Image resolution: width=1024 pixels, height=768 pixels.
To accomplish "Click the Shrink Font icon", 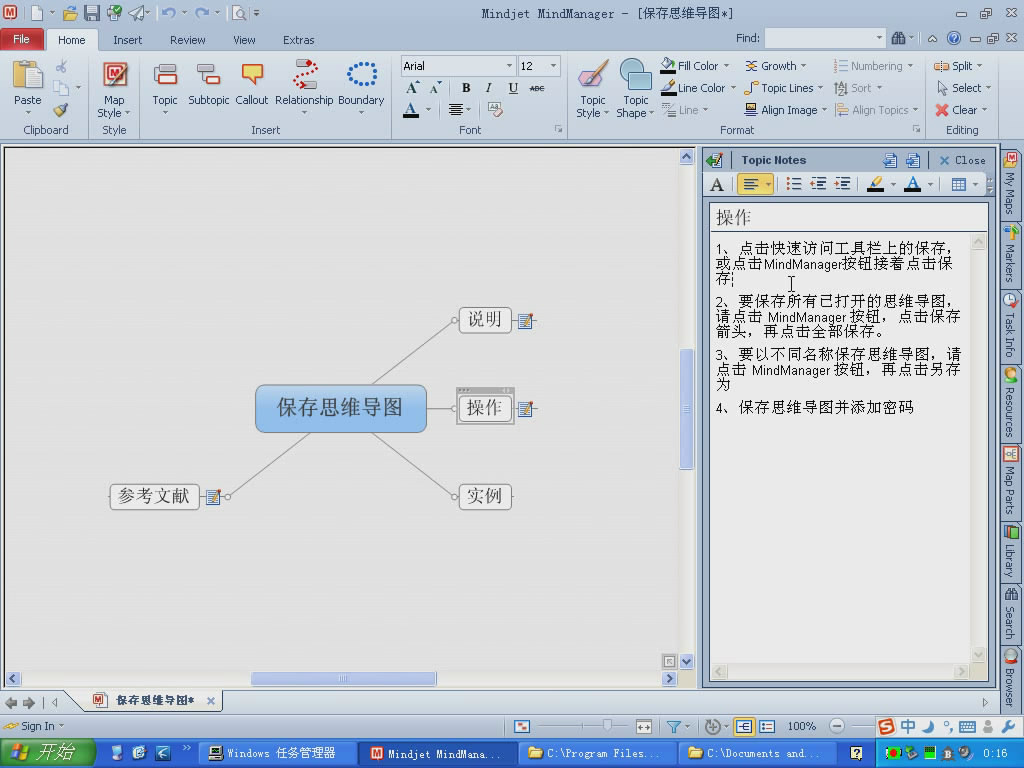I will [435, 88].
